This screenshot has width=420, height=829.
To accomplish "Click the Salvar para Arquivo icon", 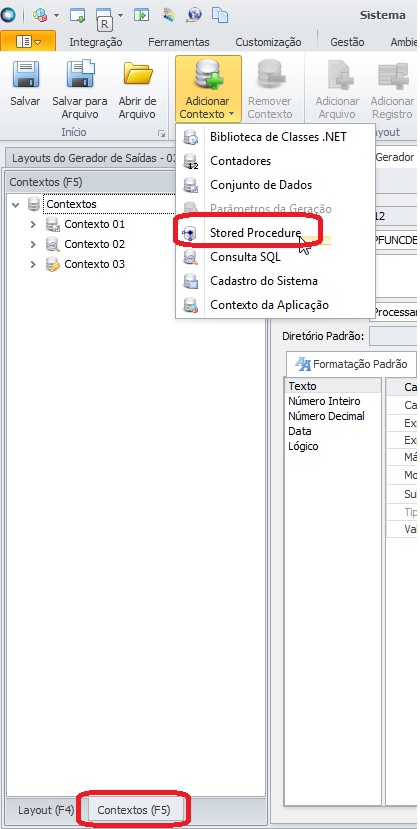I will click(x=80, y=74).
